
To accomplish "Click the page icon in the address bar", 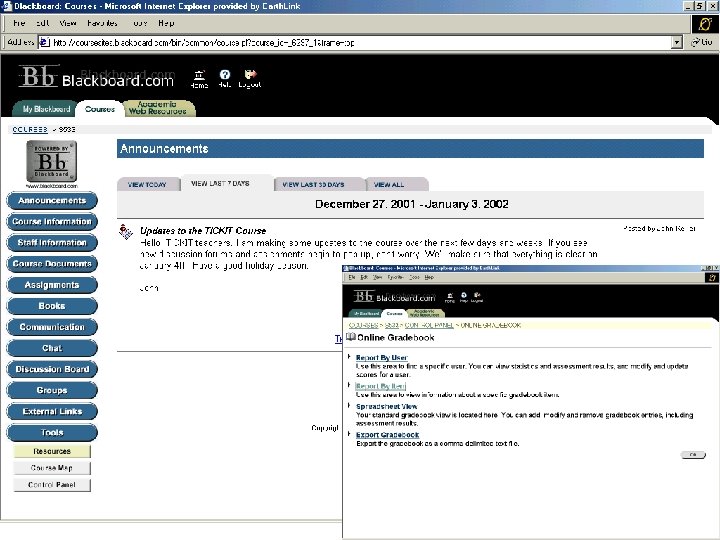I will coord(45,43).
